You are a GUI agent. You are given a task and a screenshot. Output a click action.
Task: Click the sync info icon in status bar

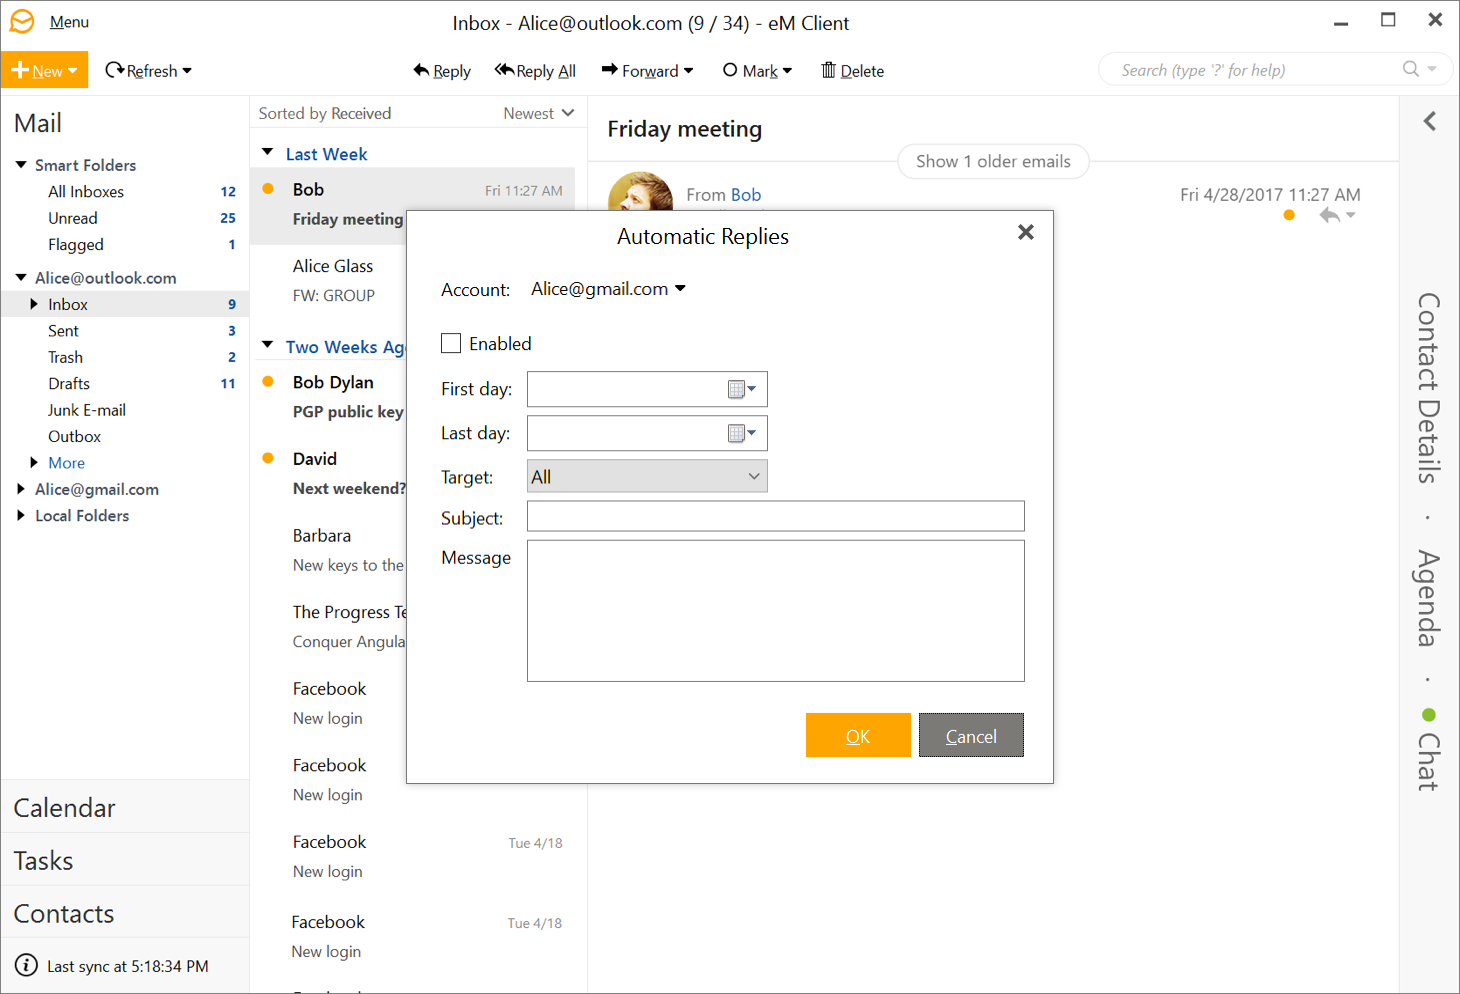point(26,966)
